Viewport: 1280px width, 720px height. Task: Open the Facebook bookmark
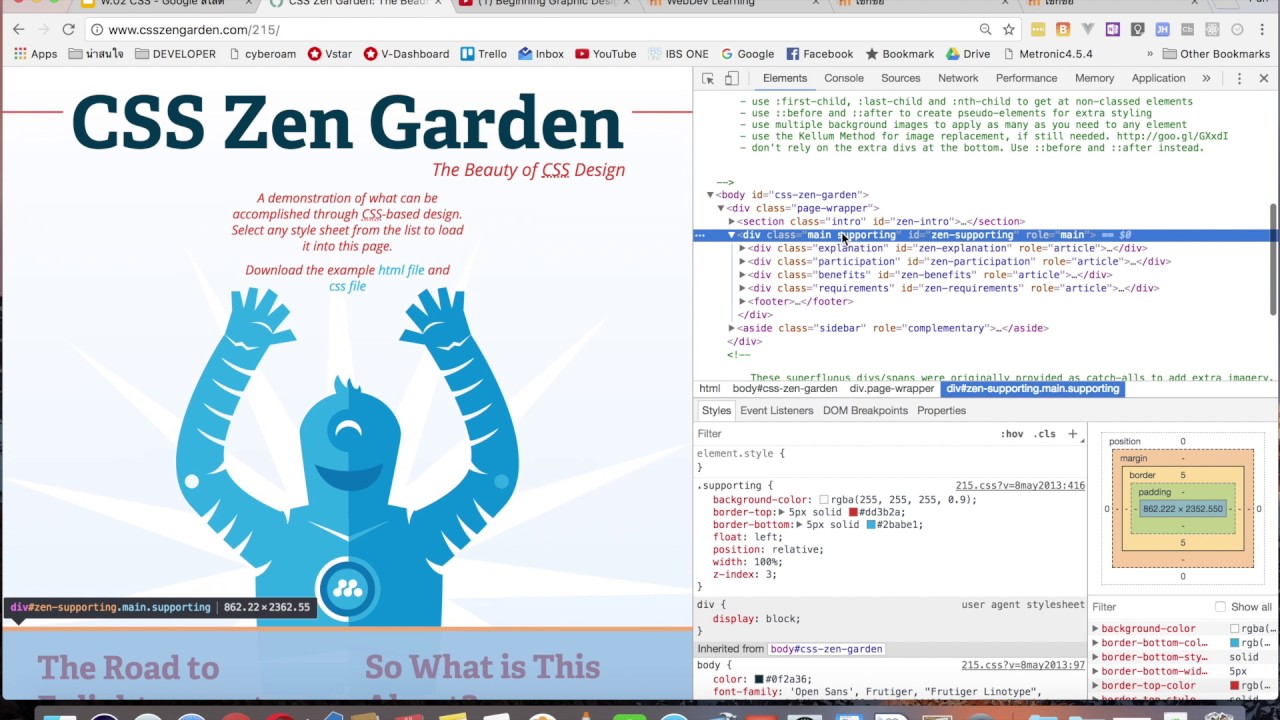pos(819,54)
